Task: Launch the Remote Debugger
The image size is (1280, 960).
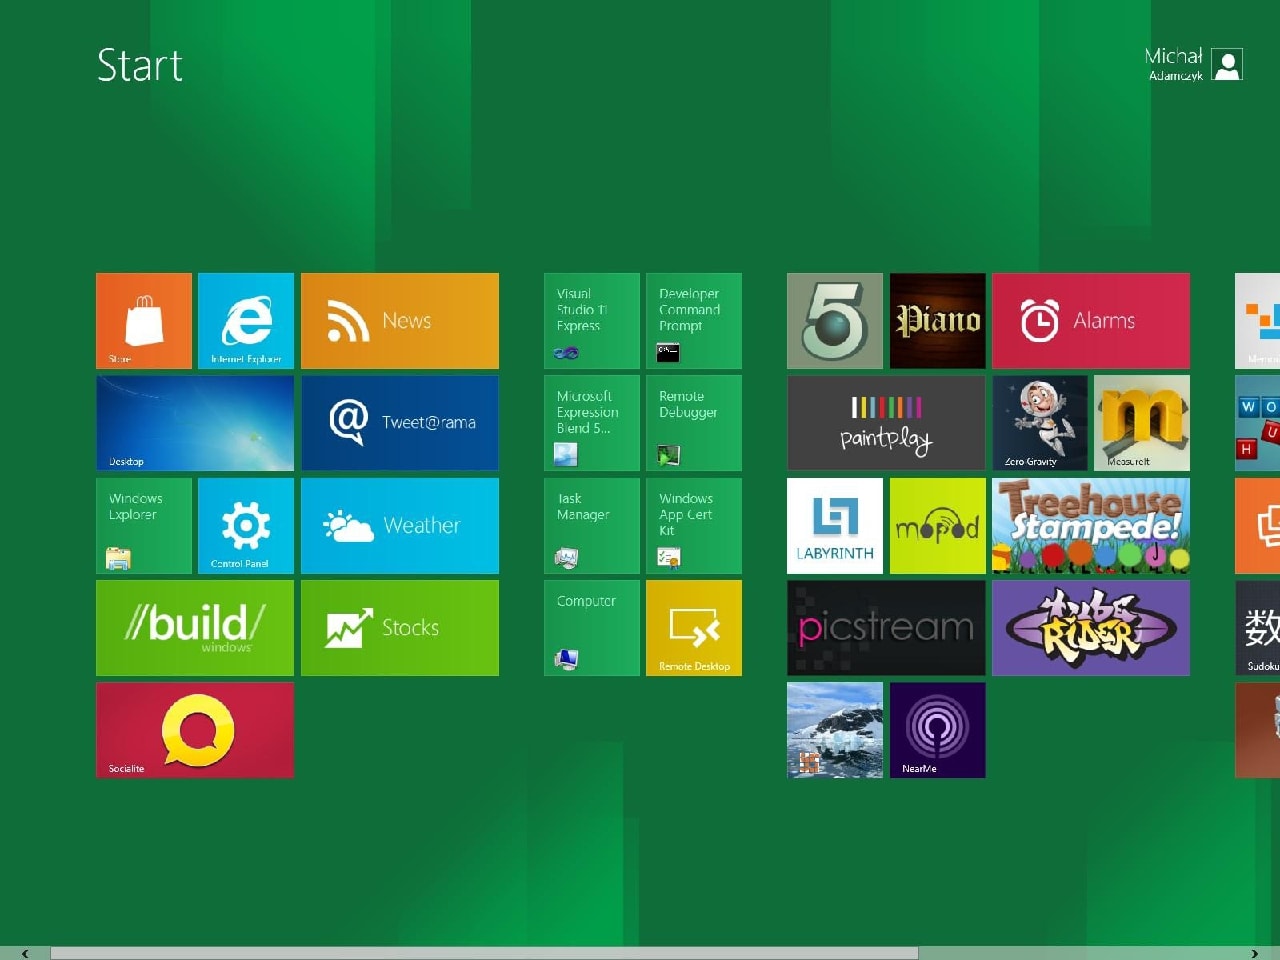Action: point(693,423)
